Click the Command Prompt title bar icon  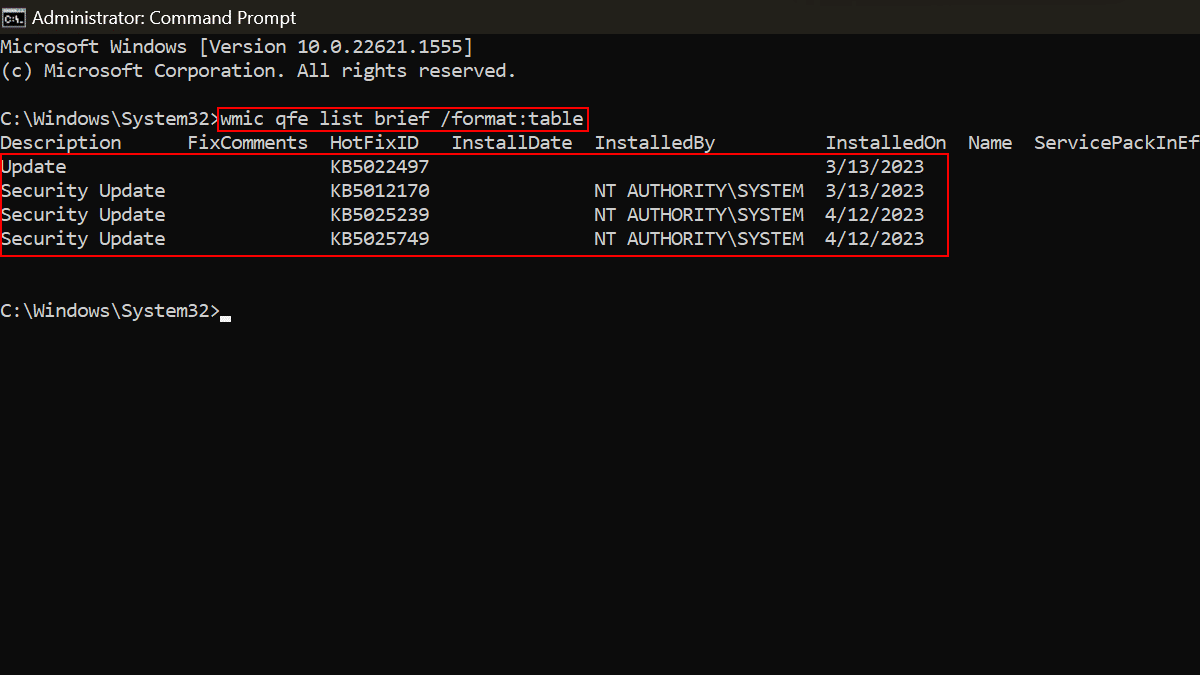pyautogui.click(x=14, y=17)
